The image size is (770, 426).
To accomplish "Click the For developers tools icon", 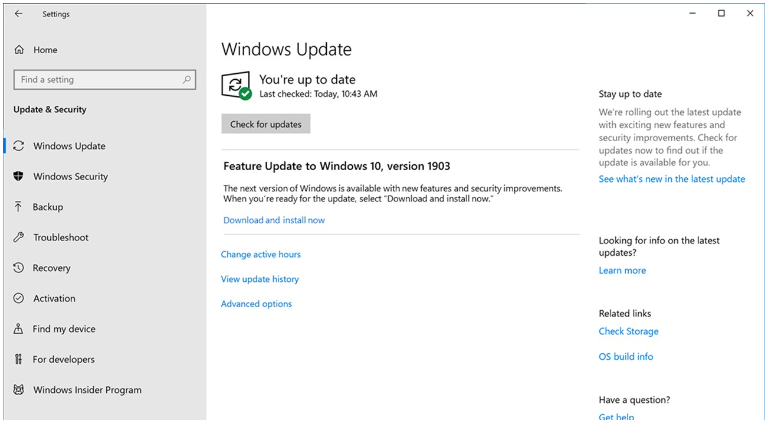I will (x=18, y=359).
